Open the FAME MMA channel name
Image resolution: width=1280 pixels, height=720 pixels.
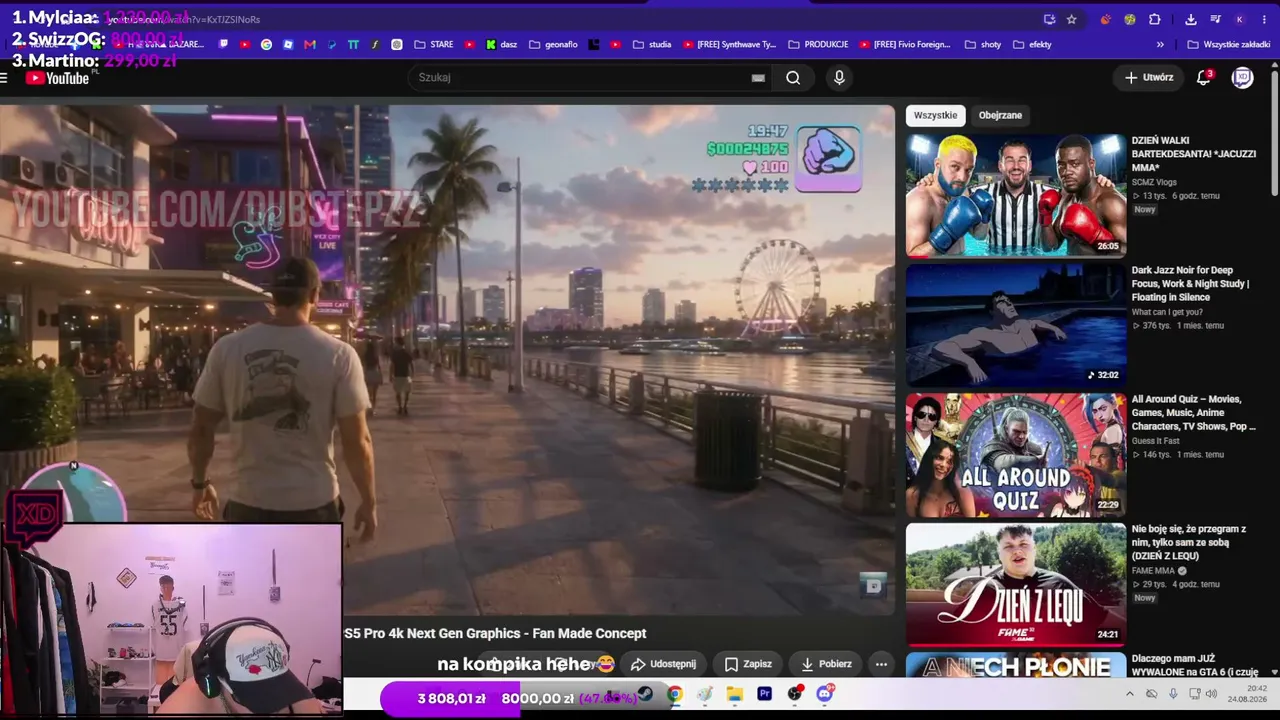[x=1153, y=571]
